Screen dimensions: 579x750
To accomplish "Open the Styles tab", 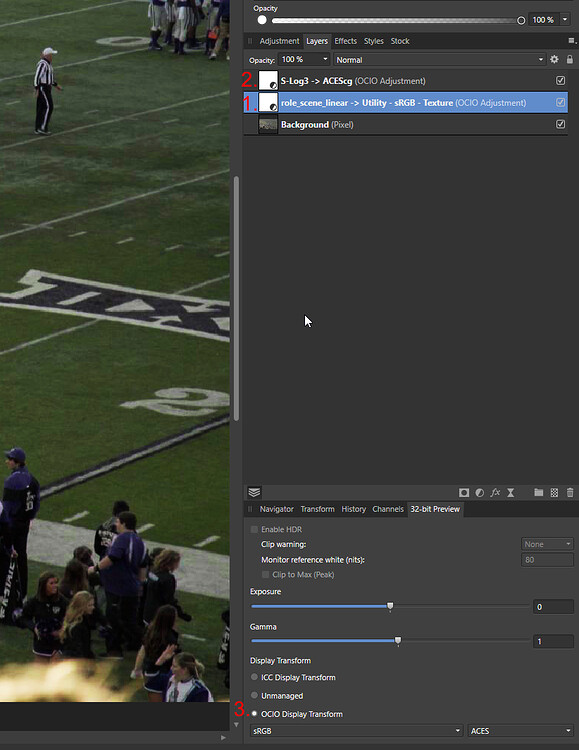I will (x=373, y=41).
